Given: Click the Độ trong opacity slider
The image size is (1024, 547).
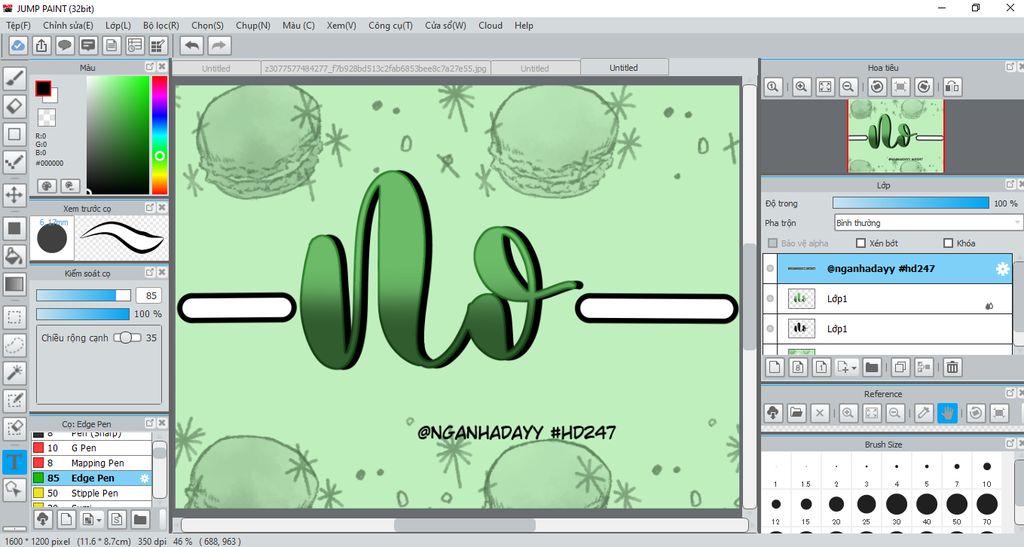Looking at the screenshot, I should (910, 203).
